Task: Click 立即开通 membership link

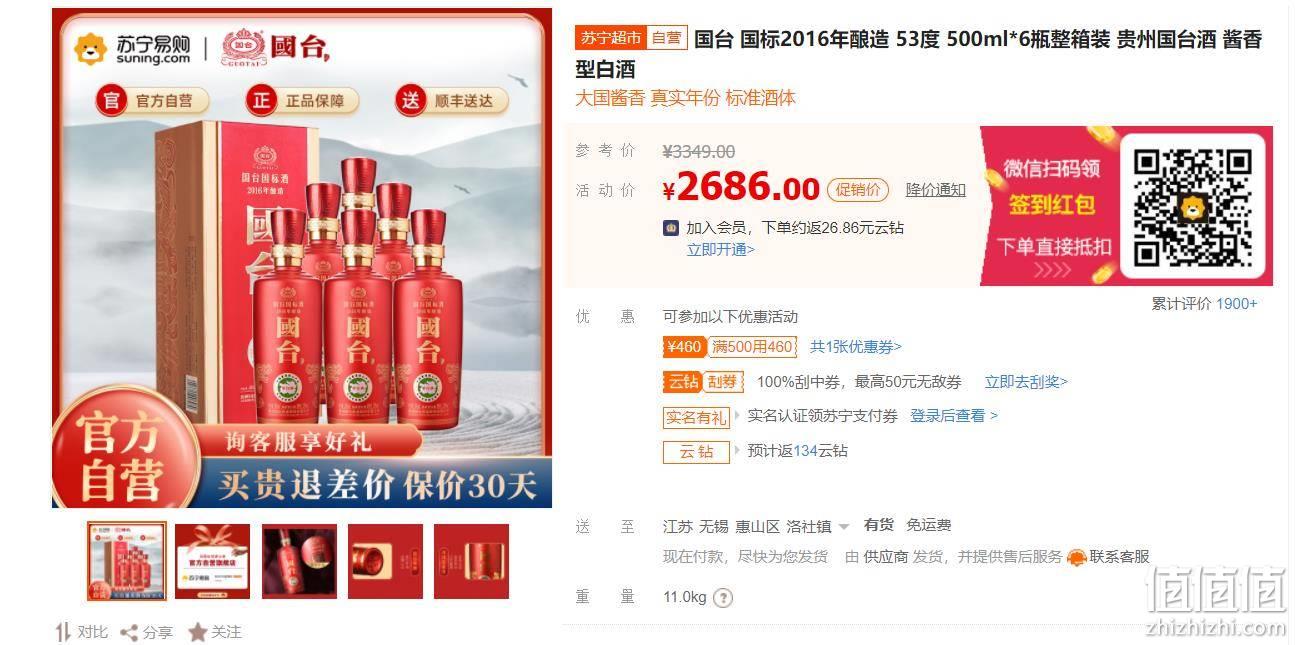Action: [720, 250]
